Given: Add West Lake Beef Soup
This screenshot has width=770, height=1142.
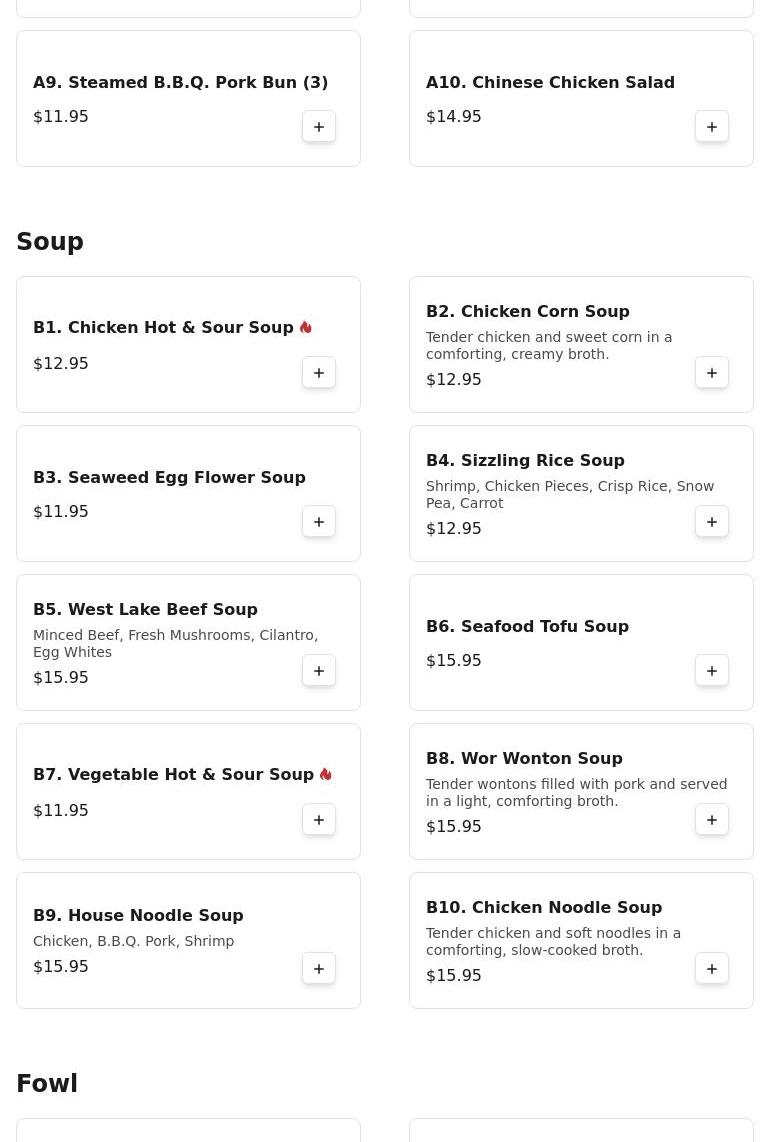Looking at the screenshot, I should (x=319, y=671).
